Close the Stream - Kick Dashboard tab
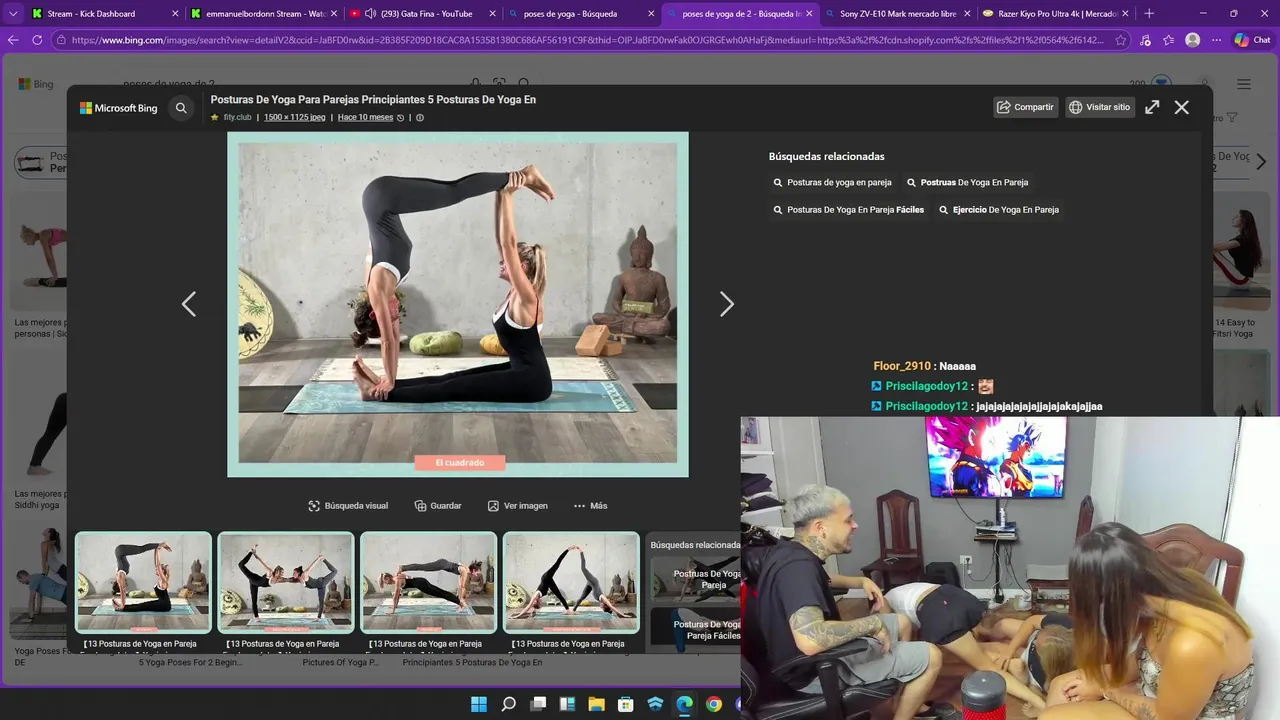Screen dimensions: 1280x720 (x=175, y=14)
